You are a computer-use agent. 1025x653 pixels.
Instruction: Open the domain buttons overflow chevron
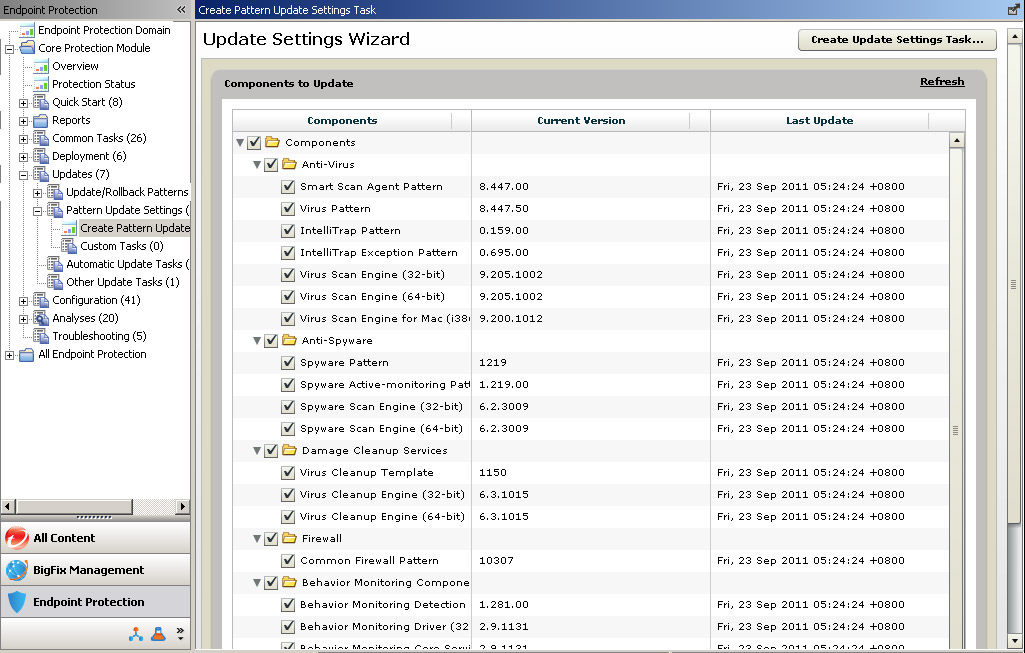[x=180, y=633]
